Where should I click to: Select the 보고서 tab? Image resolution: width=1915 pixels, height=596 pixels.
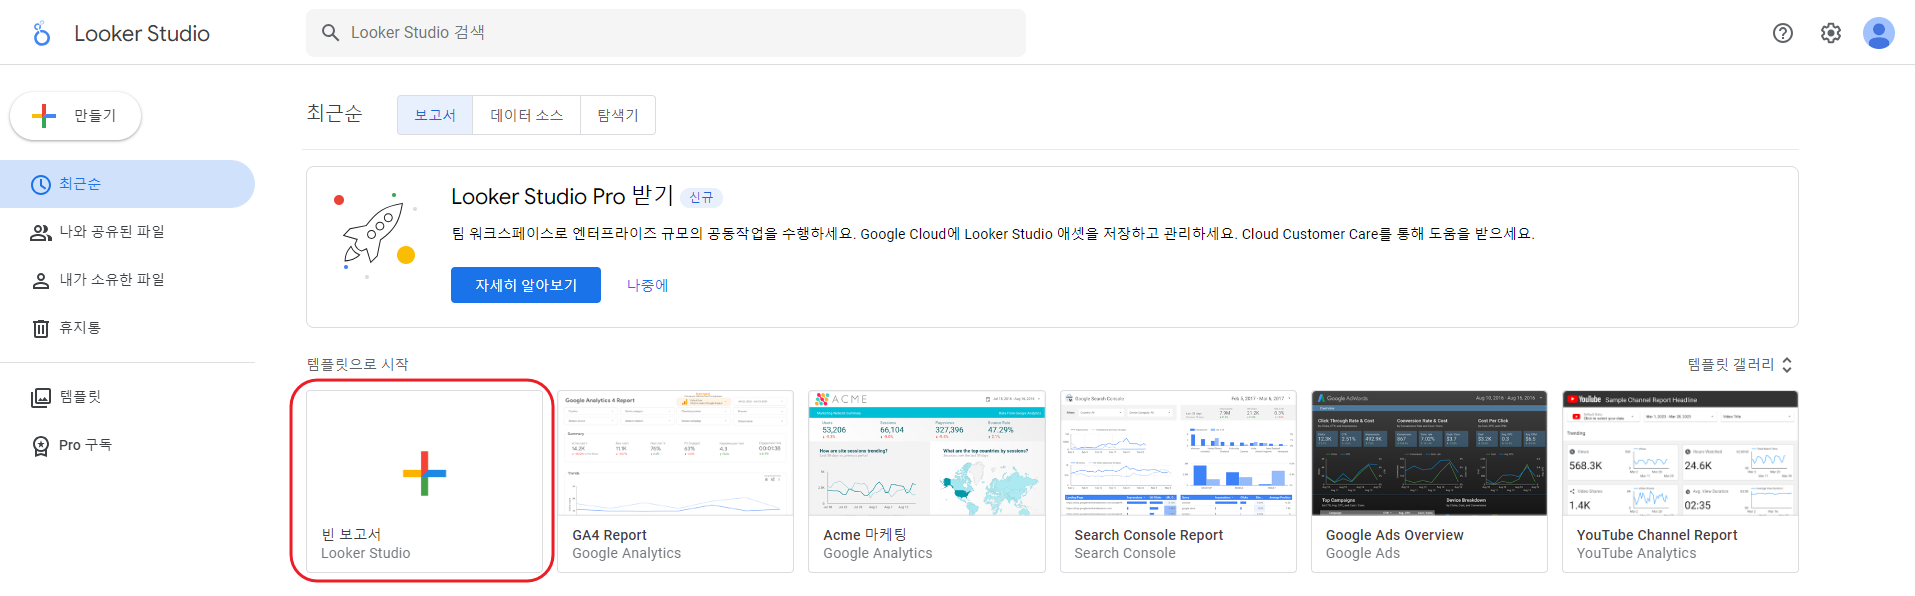point(435,115)
